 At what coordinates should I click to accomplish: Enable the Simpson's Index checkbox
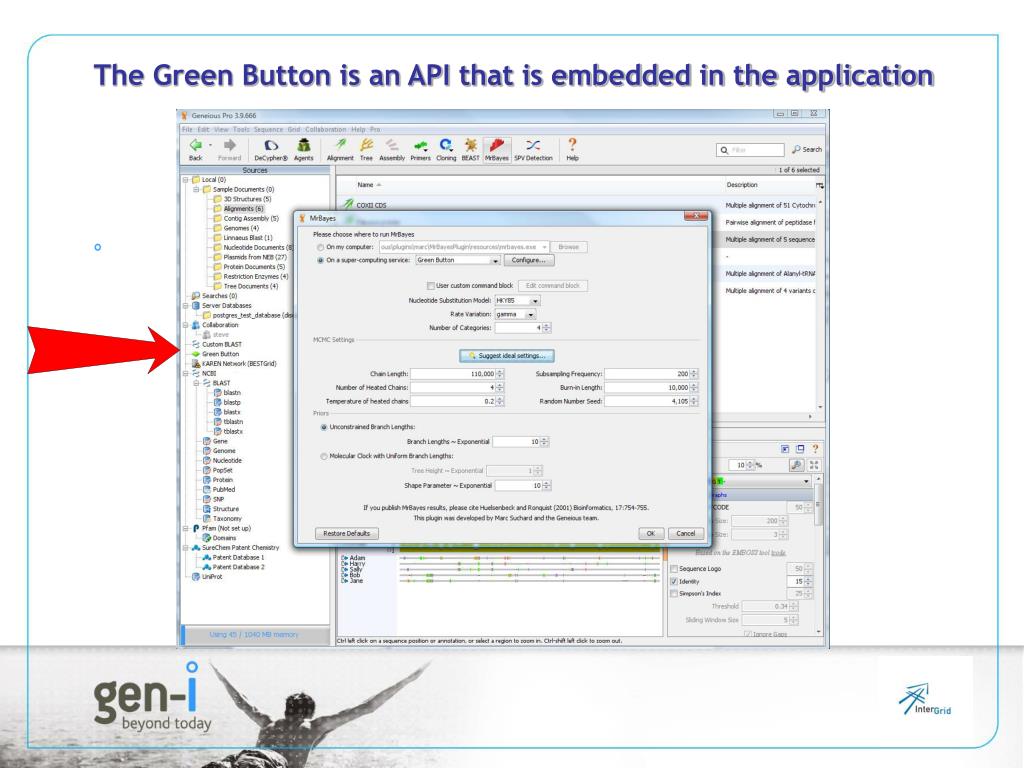[x=674, y=594]
